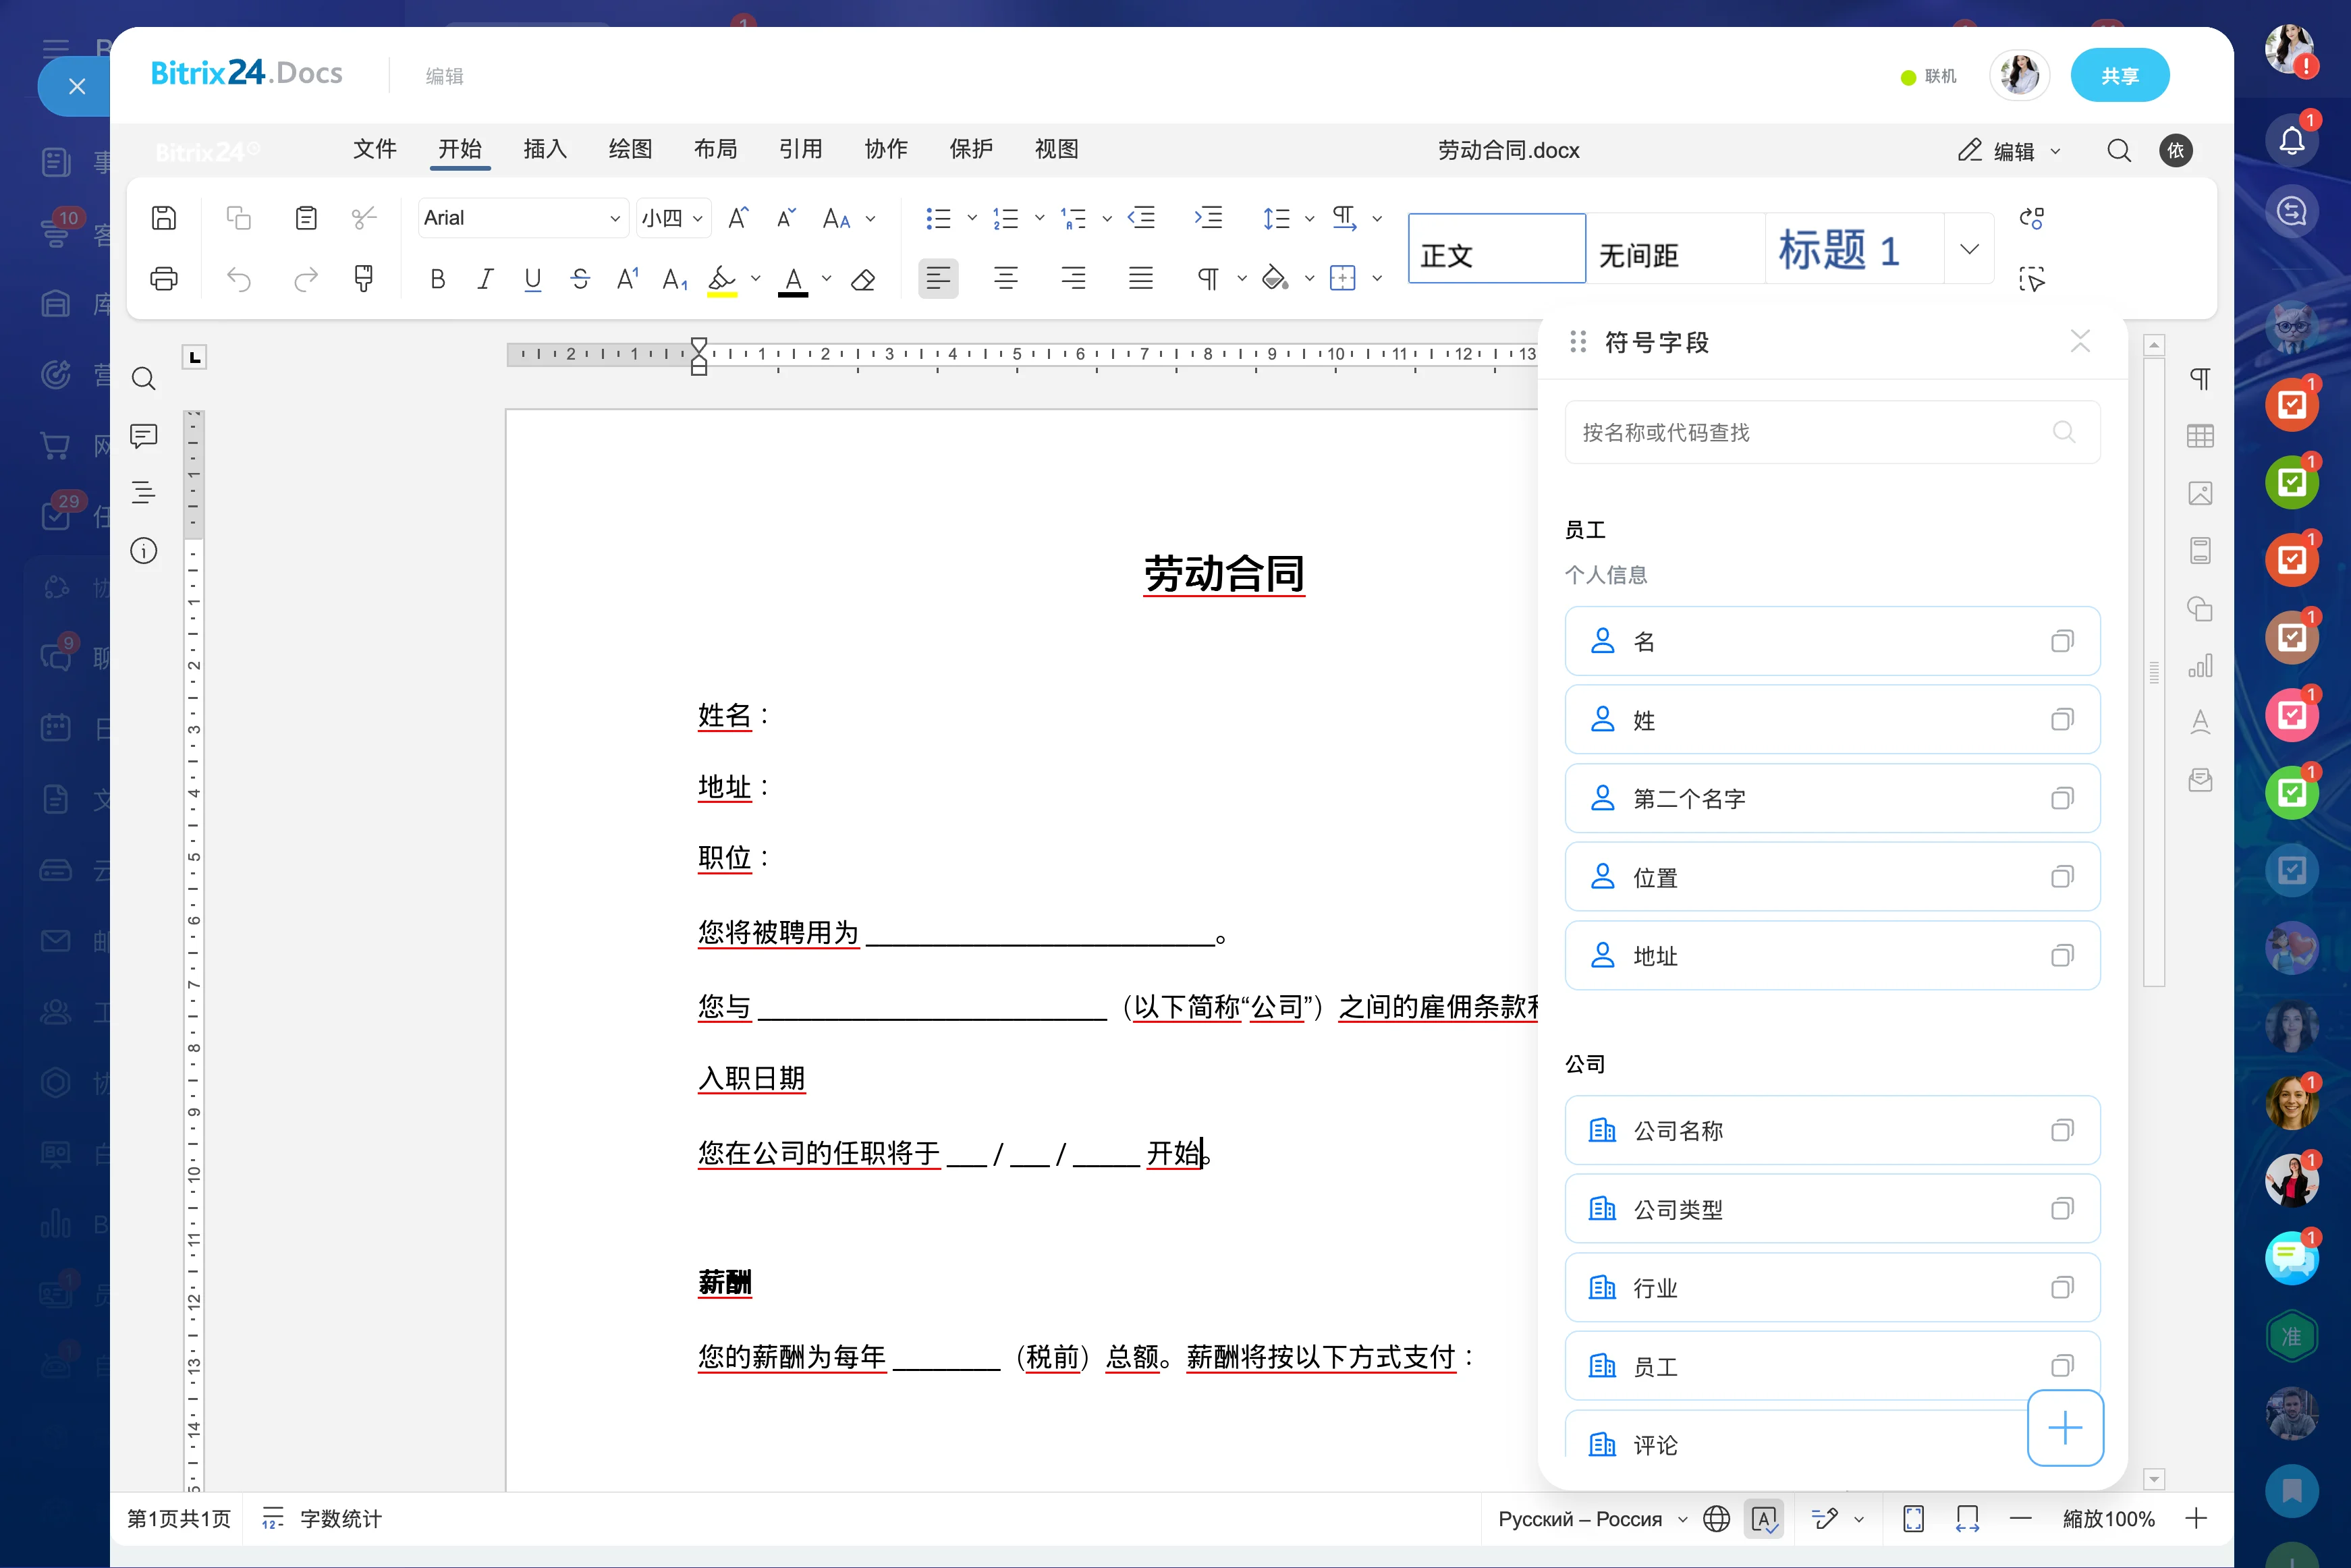Align paragraph right
2351x1568 pixels.
click(x=1073, y=278)
